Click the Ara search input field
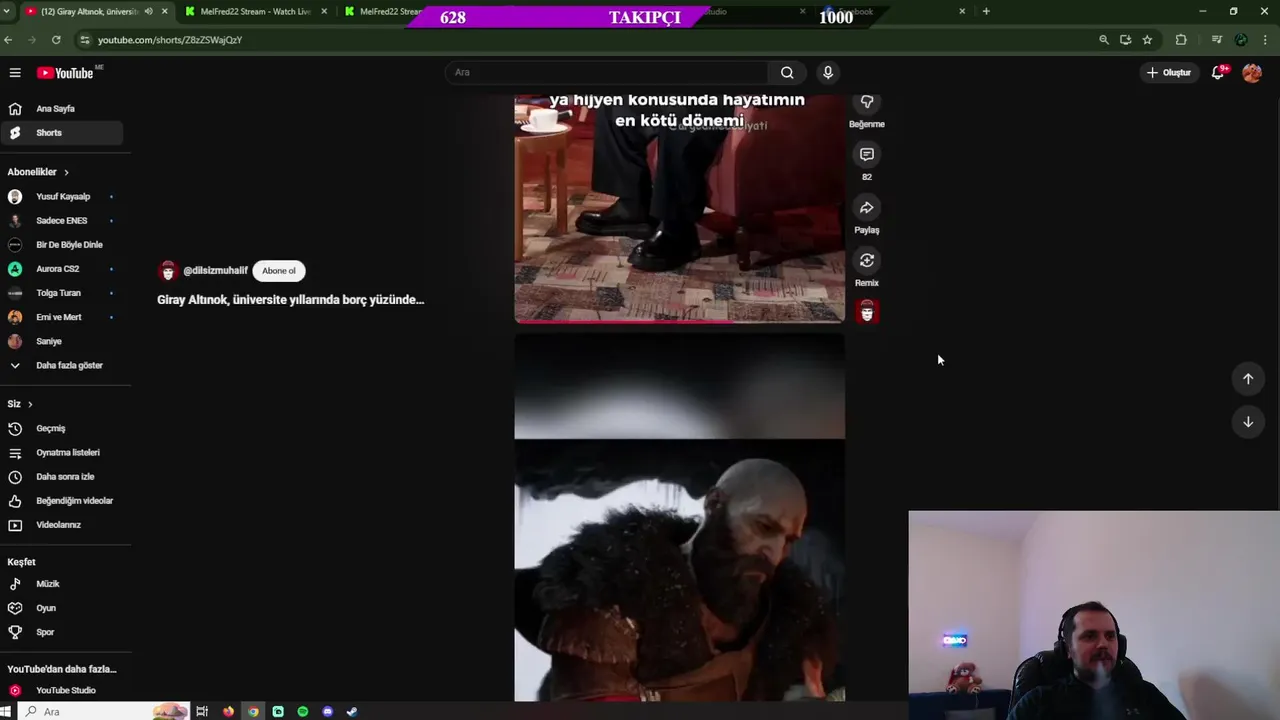Screen dimensions: 1280x720 point(607,72)
